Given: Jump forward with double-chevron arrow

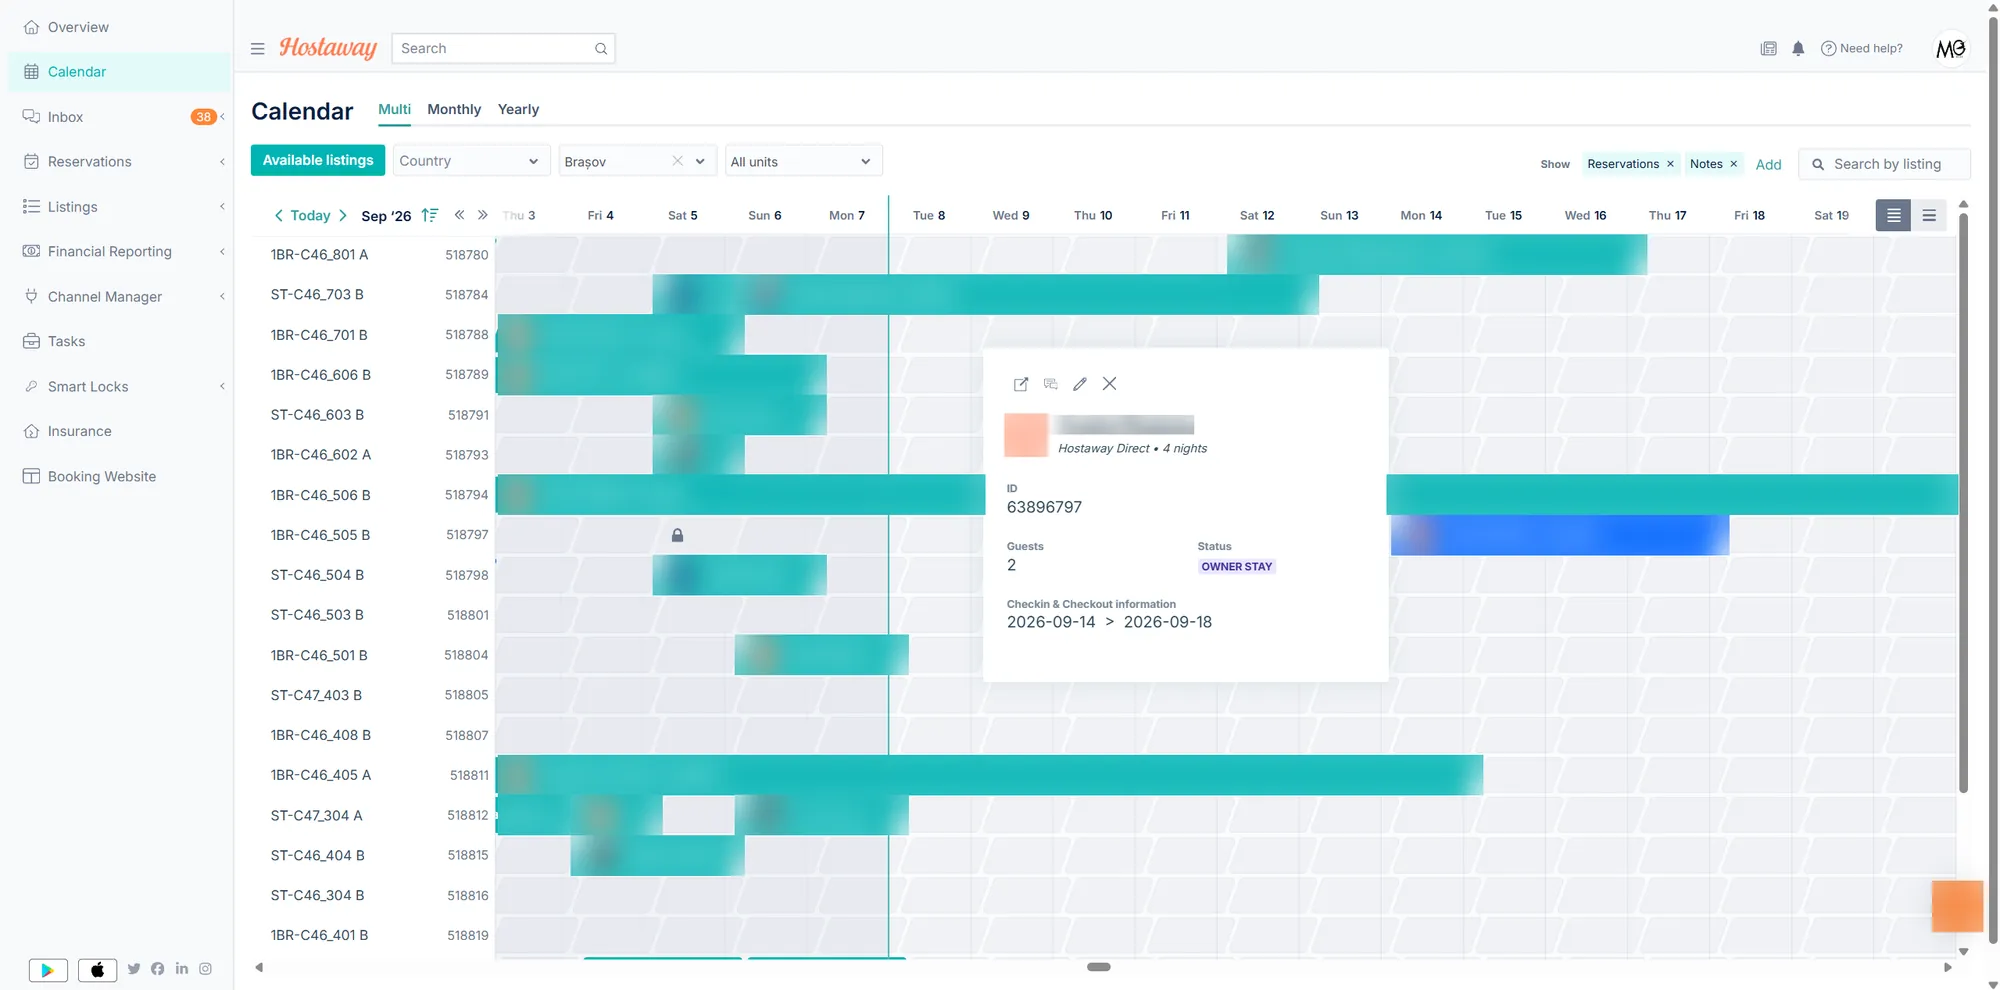Looking at the screenshot, I should tap(482, 215).
